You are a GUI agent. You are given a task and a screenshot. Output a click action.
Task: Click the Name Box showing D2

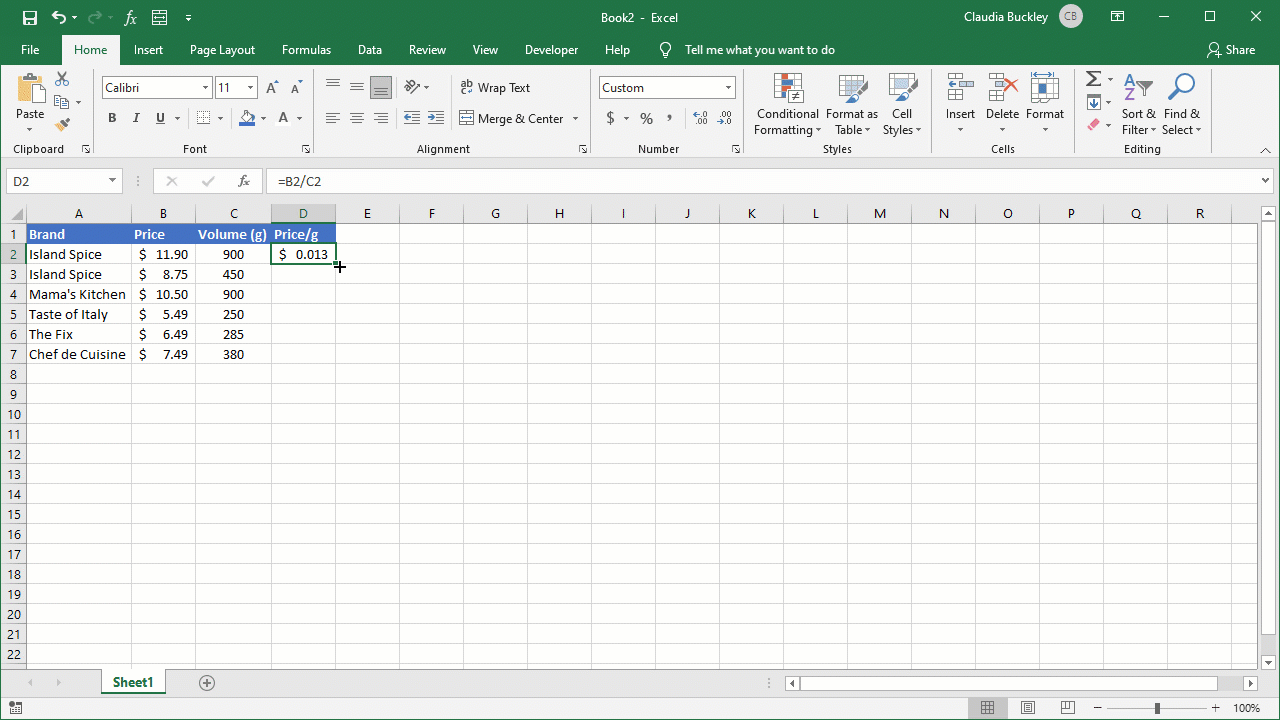pos(55,181)
